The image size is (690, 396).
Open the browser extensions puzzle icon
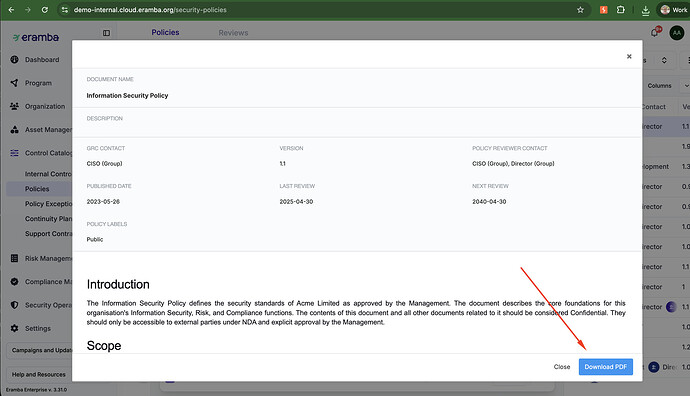pyautogui.click(x=620, y=10)
